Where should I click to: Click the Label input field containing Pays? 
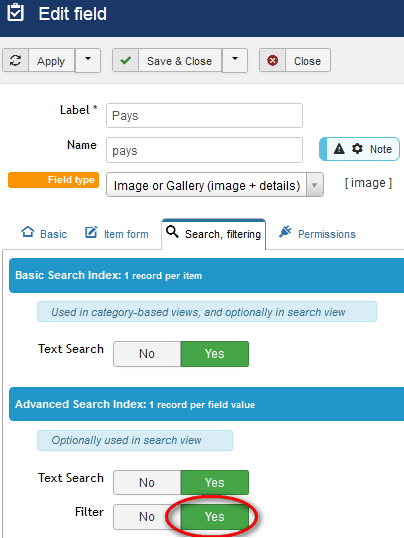point(204,116)
